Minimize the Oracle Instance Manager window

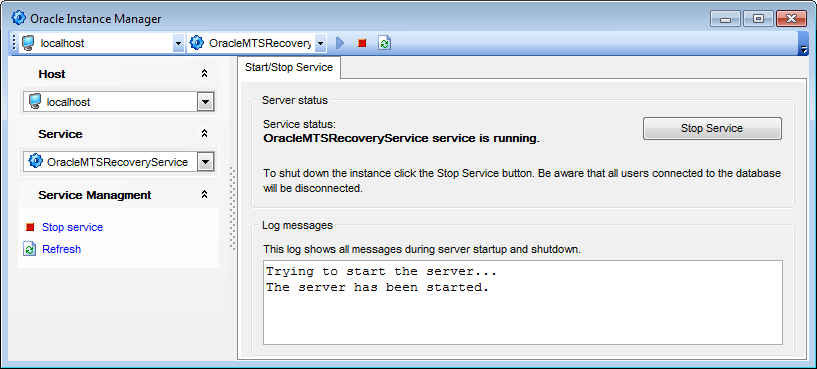pos(725,19)
